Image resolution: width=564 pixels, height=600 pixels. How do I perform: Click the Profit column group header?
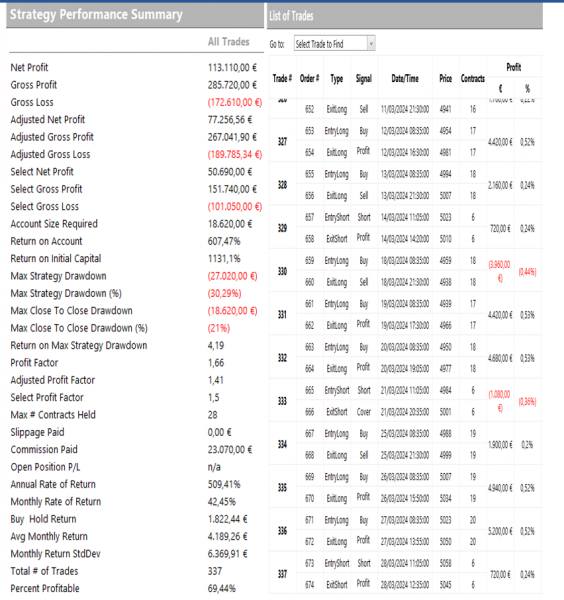click(x=513, y=67)
